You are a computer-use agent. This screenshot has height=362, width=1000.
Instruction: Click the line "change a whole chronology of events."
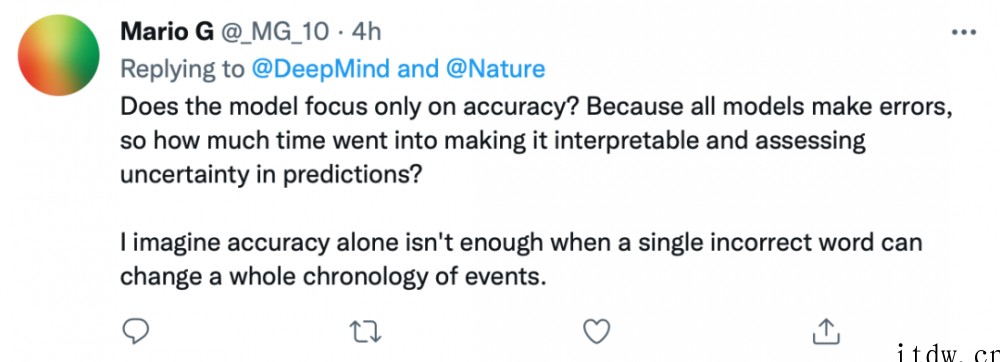[x=334, y=277]
